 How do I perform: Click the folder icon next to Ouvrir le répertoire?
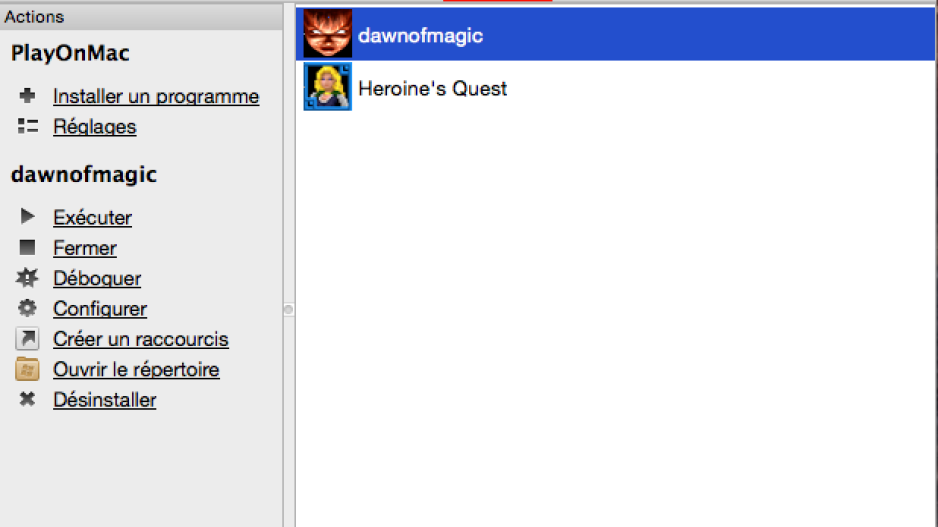pyautogui.click(x=27, y=369)
